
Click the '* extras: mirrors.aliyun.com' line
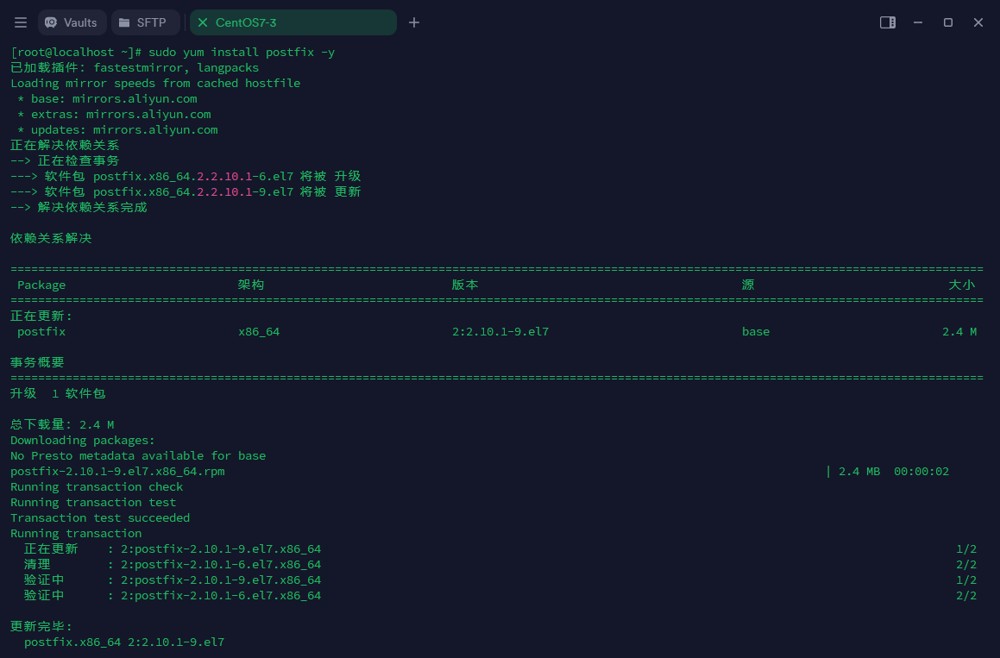coord(114,114)
